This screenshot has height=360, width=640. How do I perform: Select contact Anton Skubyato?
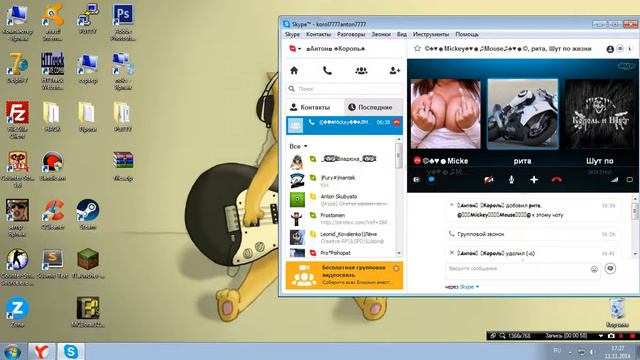coord(341,200)
